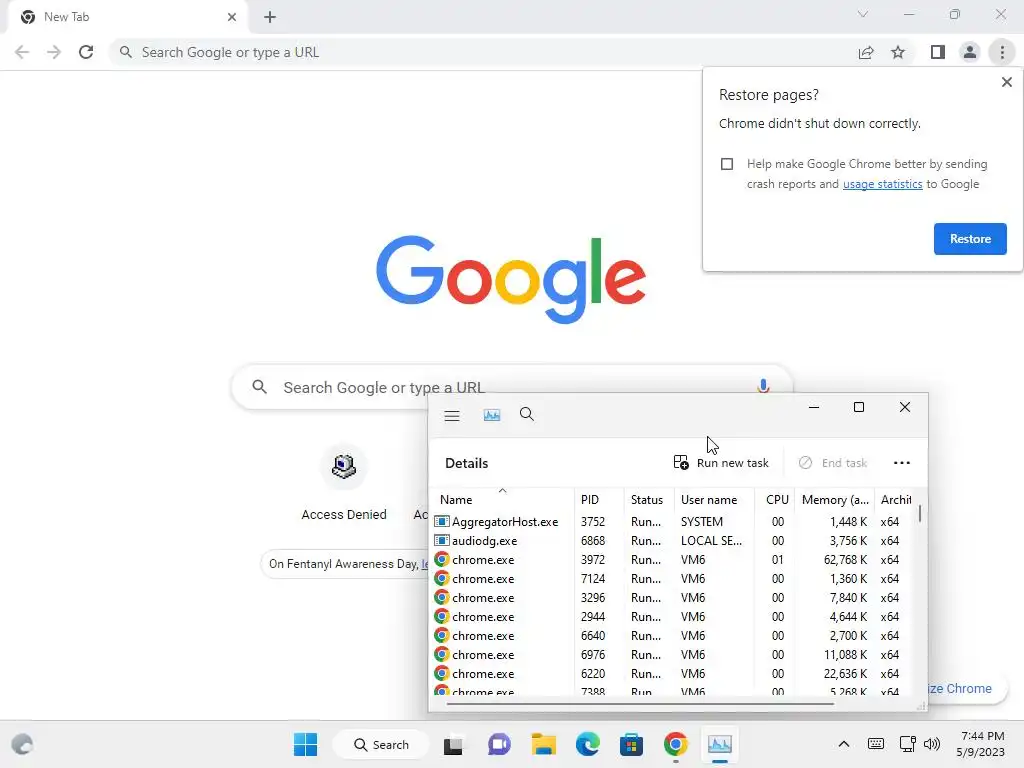The image size is (1024, 768).
Task: Click the Restore button
Action: pyautogui.click(x=970, y=239)
